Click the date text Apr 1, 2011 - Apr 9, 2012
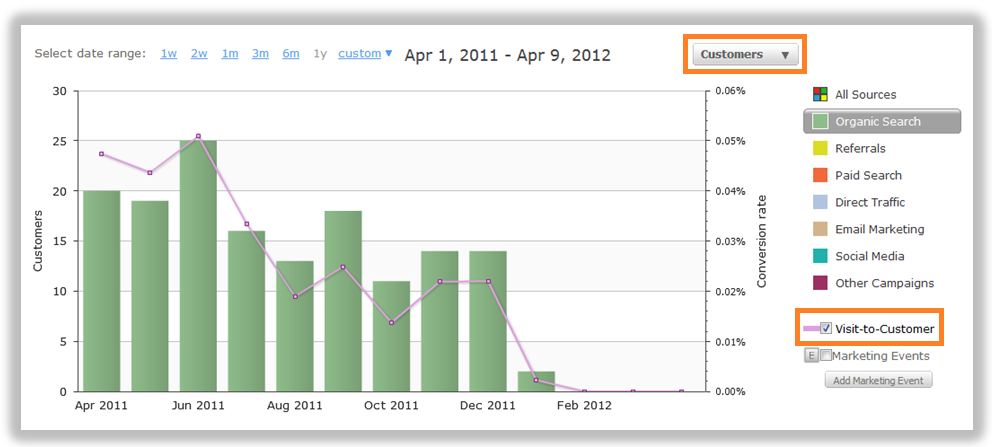 507,55
